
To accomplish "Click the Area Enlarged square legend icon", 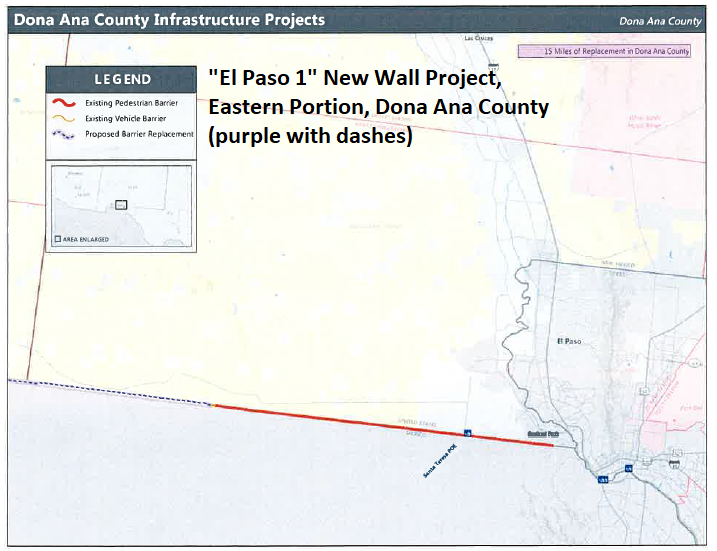I will tap(56, 240).
